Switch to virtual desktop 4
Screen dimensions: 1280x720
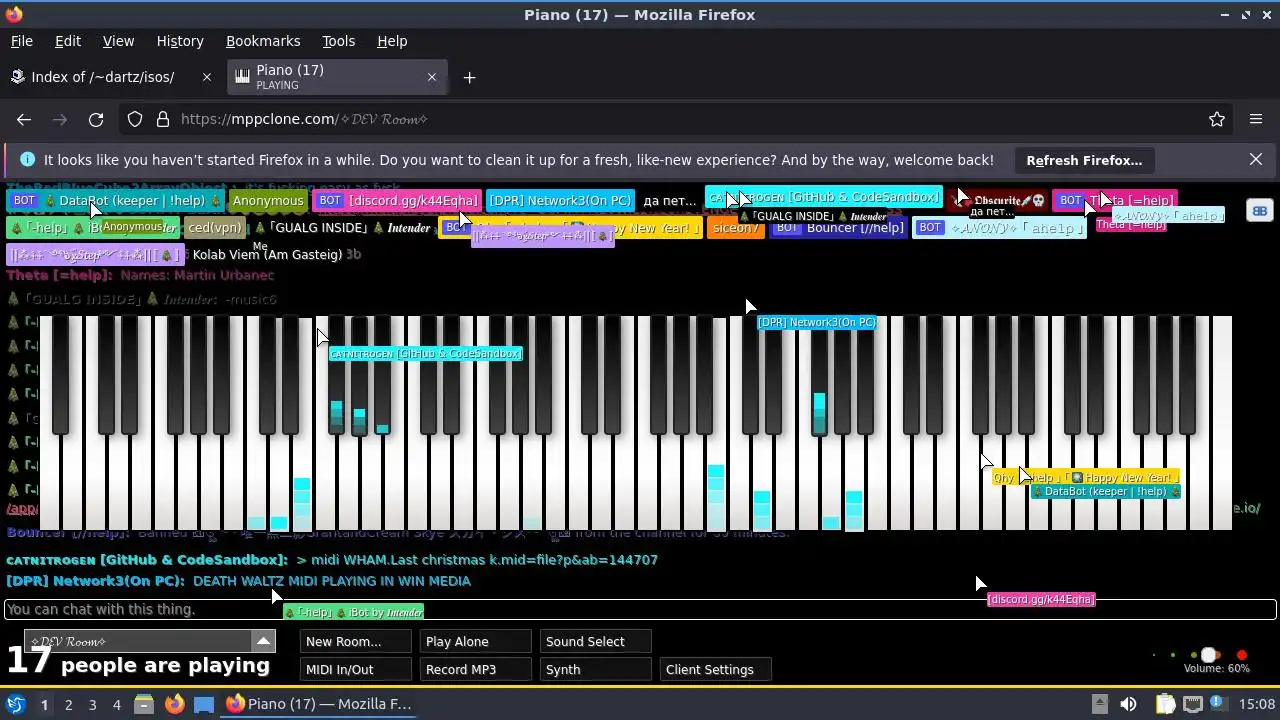click(116, 704)
